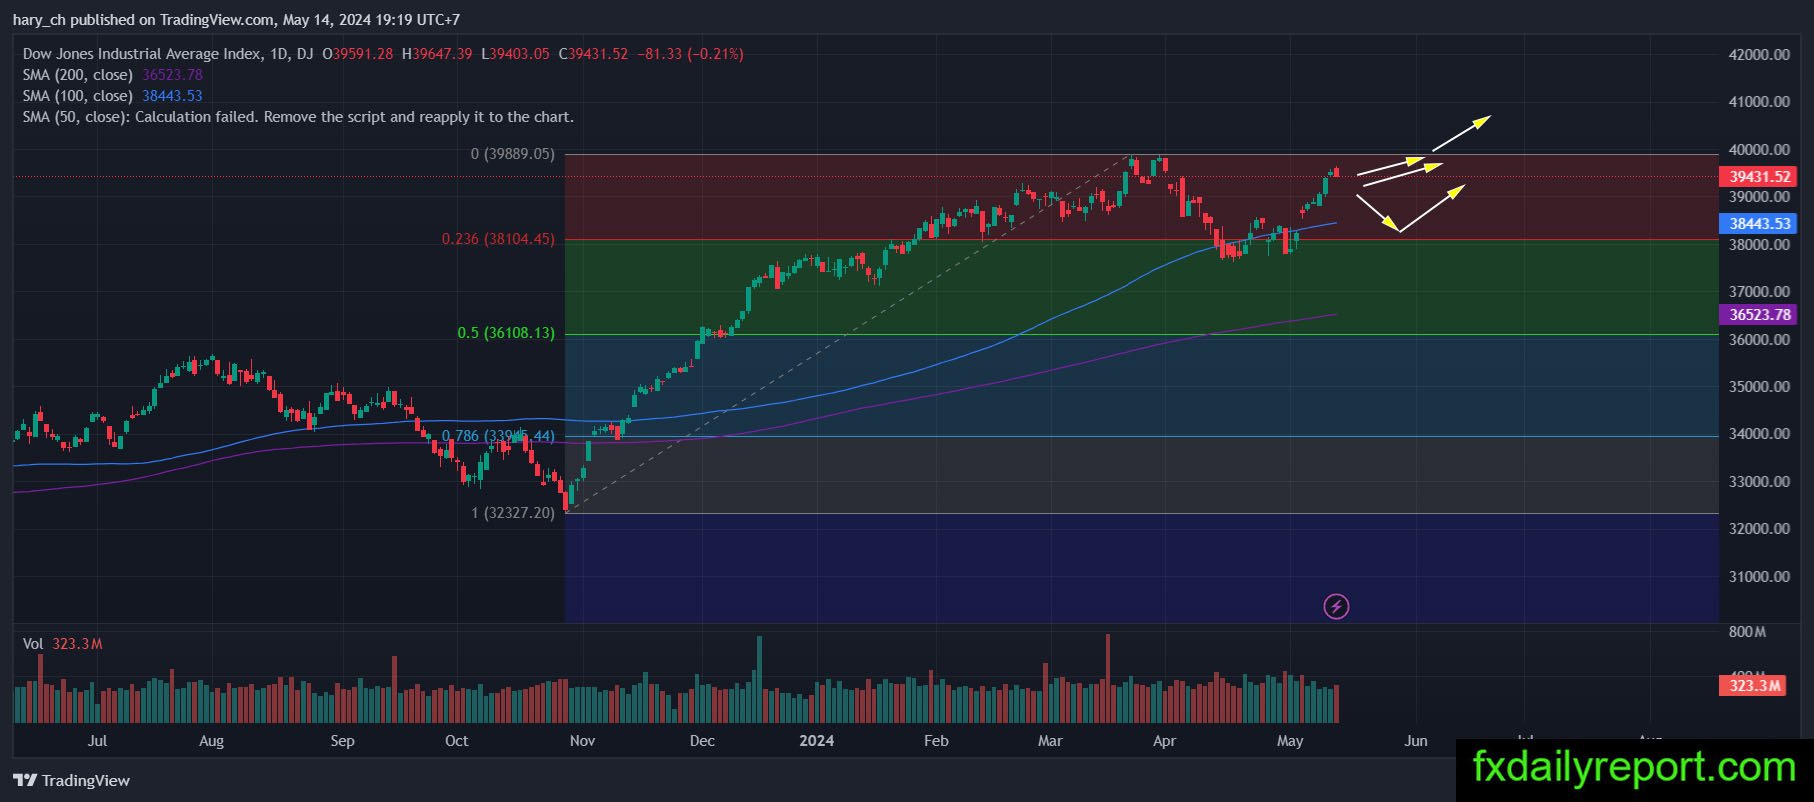Viewport: 1814px width, 802px height.
Task: Click the close value C39431.52 in legend
Action: pos(593,54)
